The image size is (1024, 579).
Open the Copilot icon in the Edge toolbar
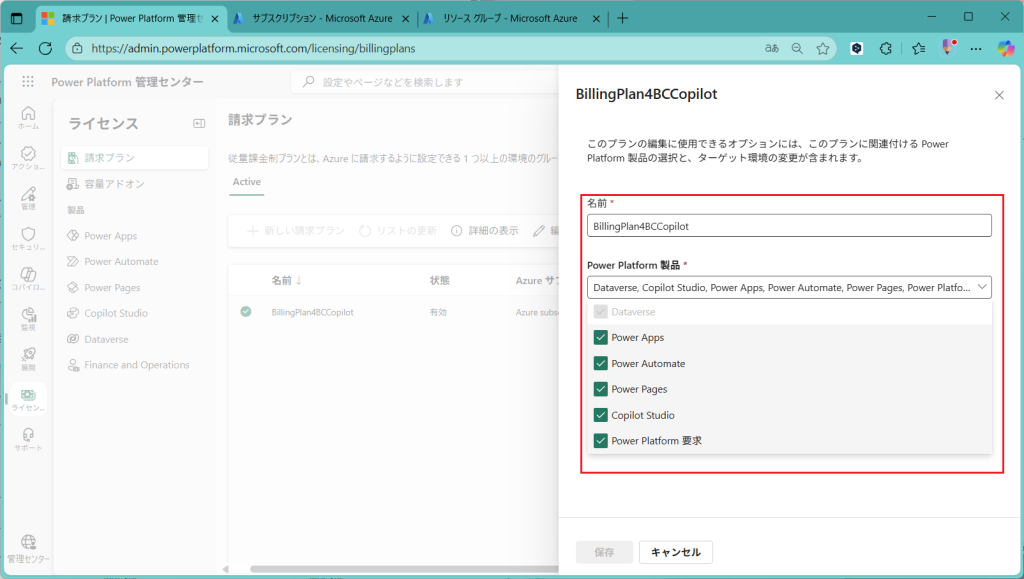tap(1006, 48)
